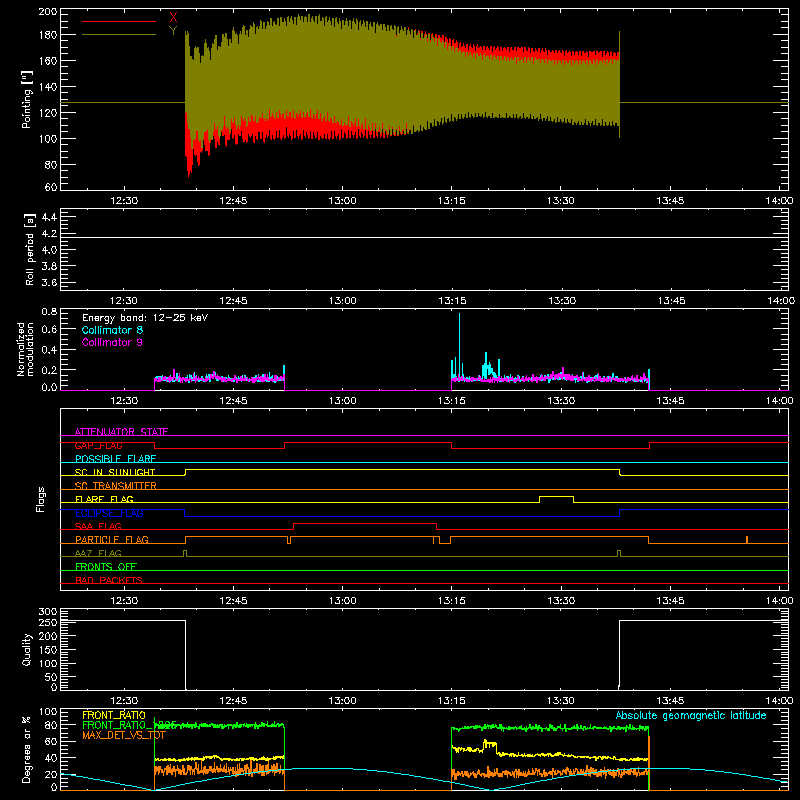Click the olive Y legend line sample

(x=119, y=34)
